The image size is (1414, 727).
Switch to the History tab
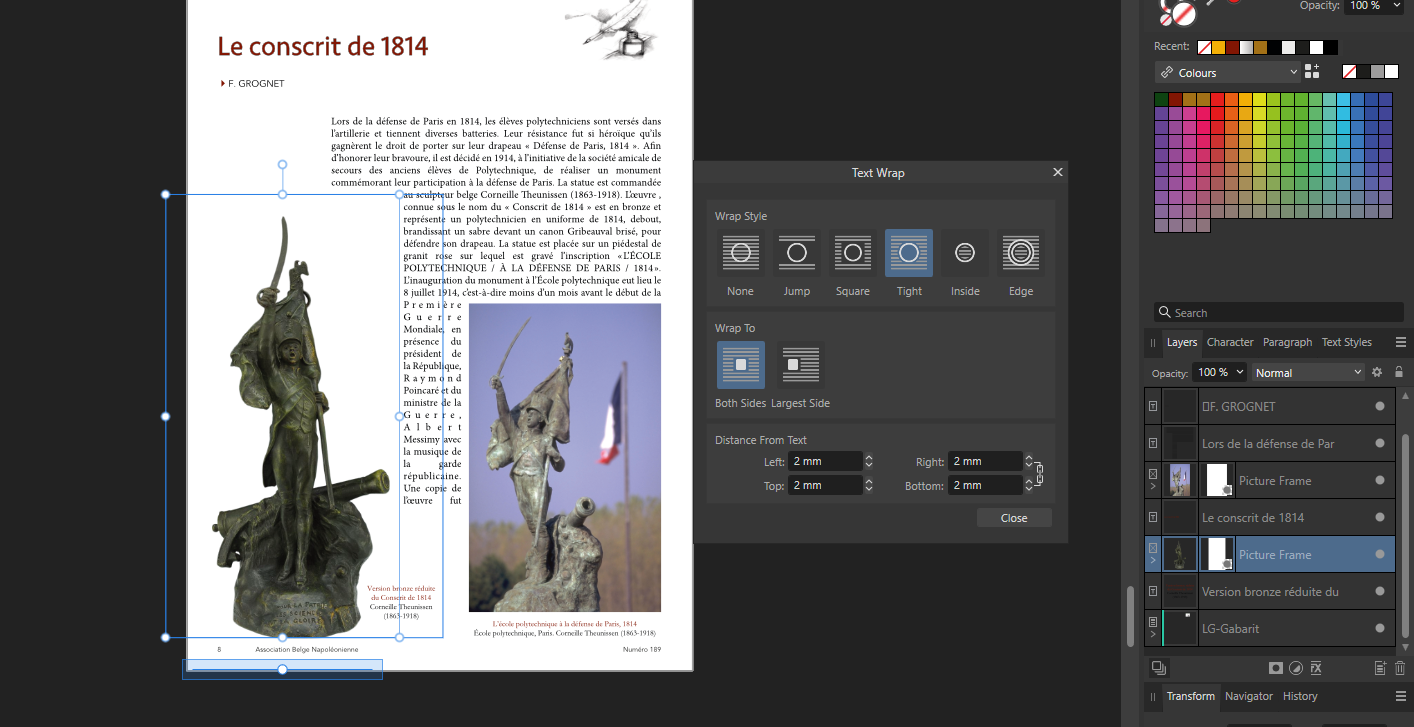tap(1300, 696)
